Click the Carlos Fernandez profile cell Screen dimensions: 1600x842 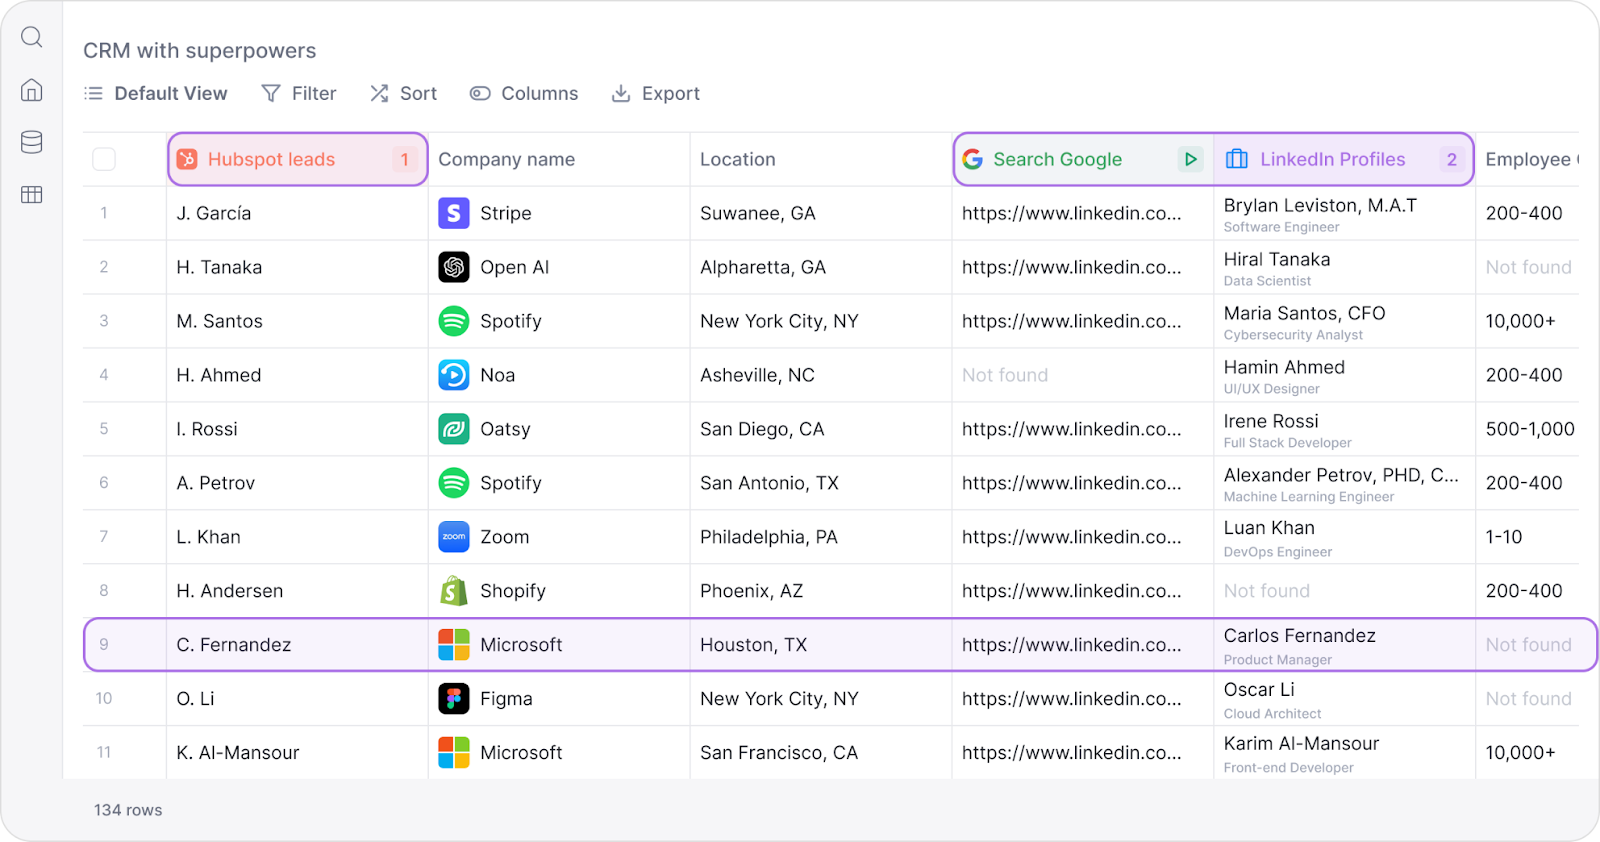click(x=1345, y=645)
